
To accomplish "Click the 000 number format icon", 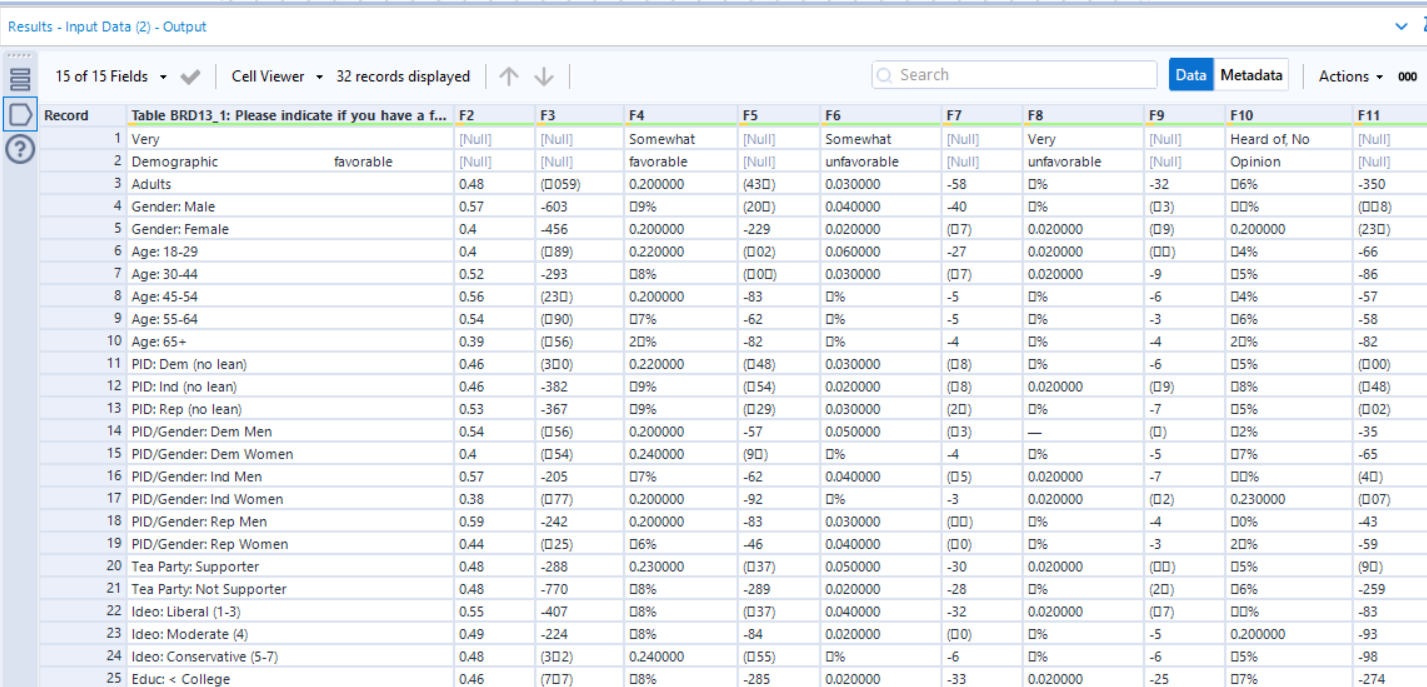I will 1408,77.
